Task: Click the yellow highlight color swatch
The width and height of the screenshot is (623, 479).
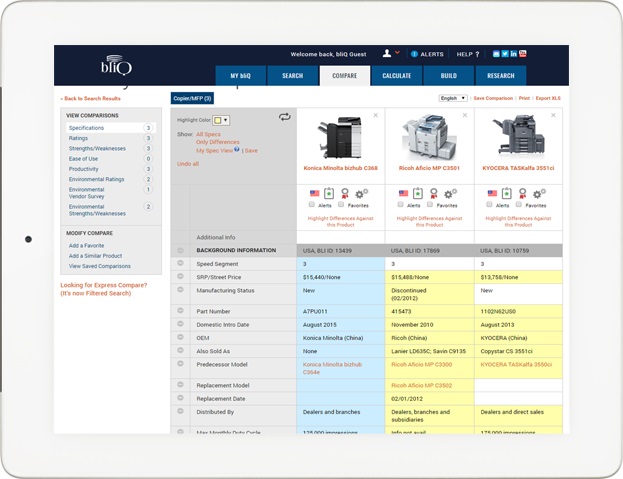Action: click(x=217, y=120)
